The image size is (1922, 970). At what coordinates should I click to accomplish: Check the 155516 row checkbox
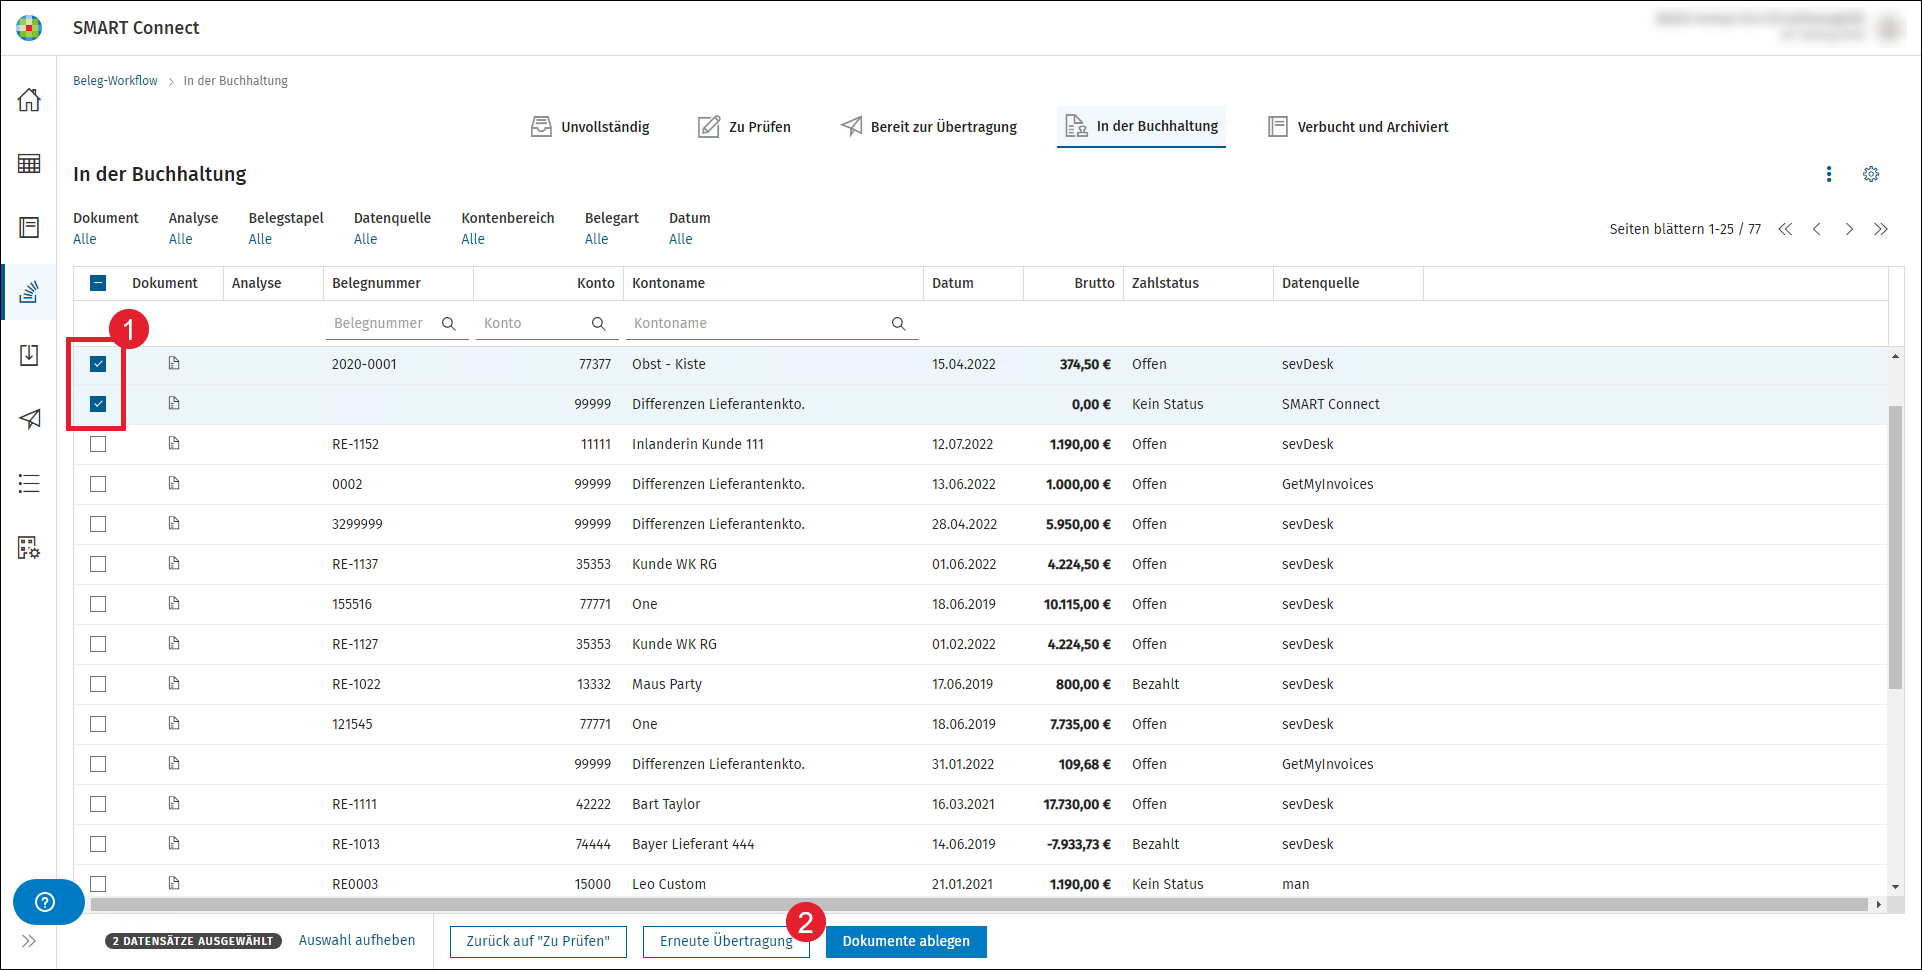98,604
